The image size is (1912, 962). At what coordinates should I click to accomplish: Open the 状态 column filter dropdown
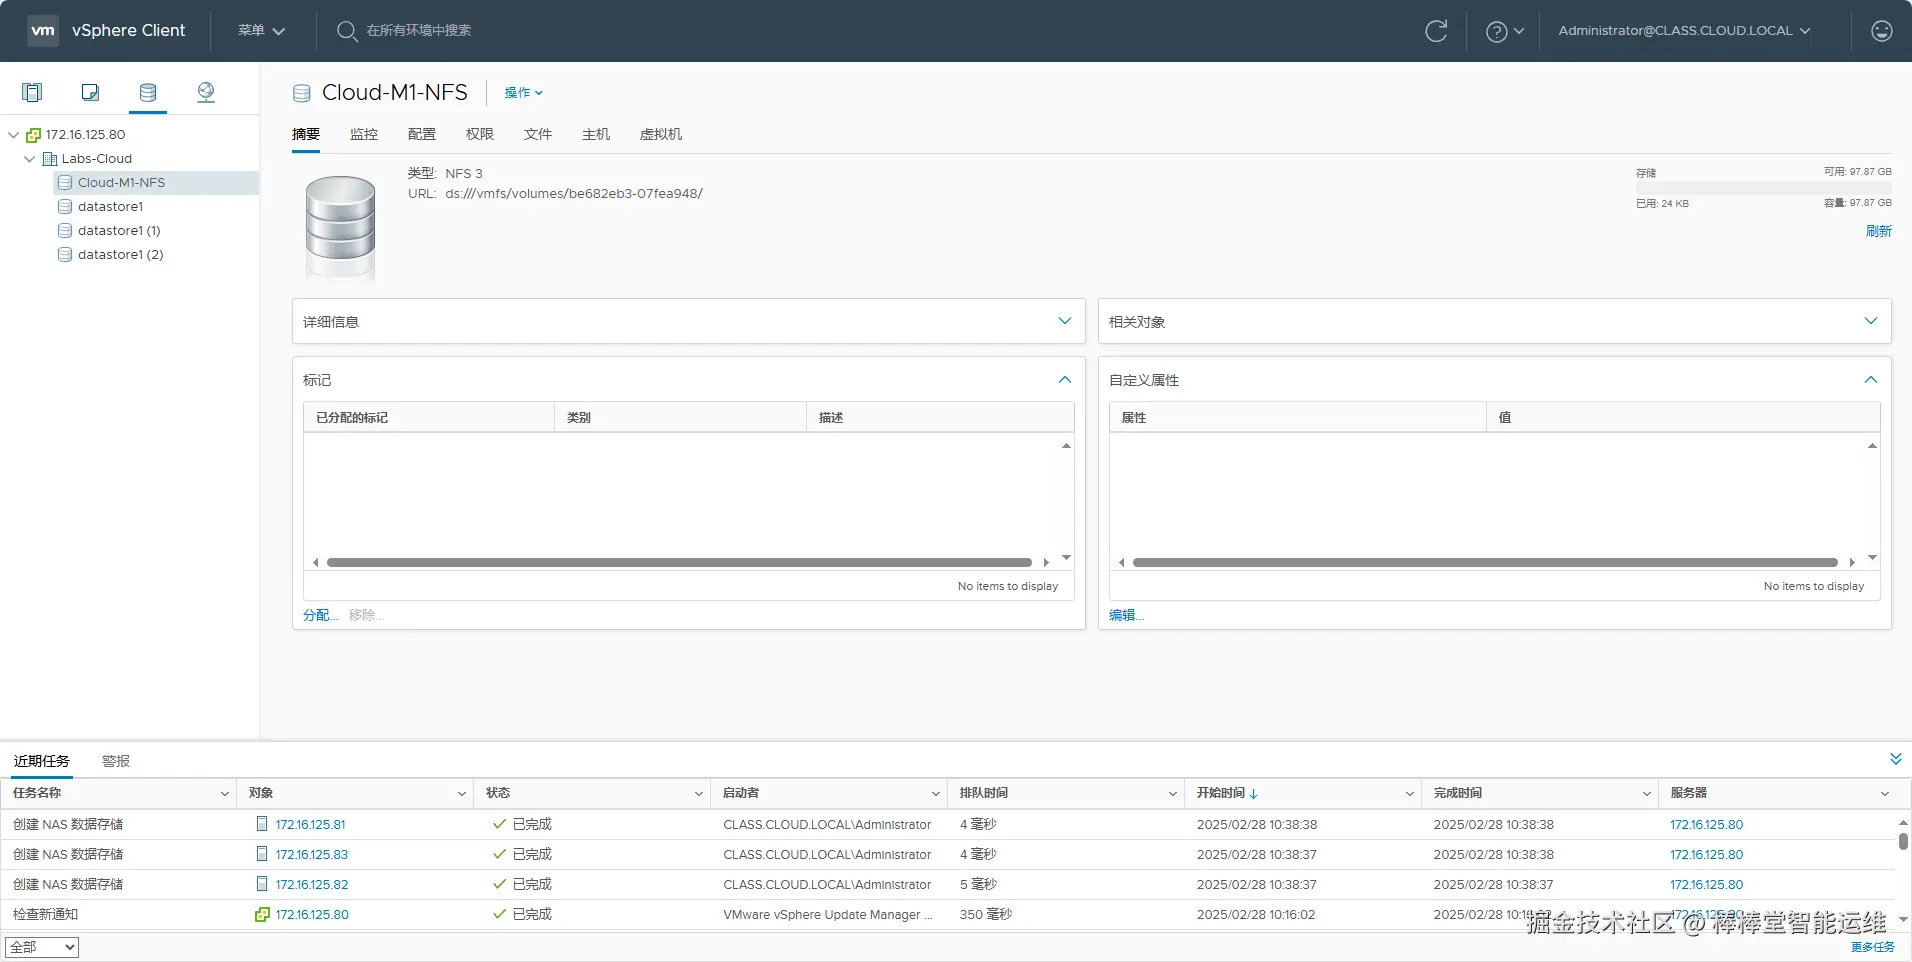(699, 794)
